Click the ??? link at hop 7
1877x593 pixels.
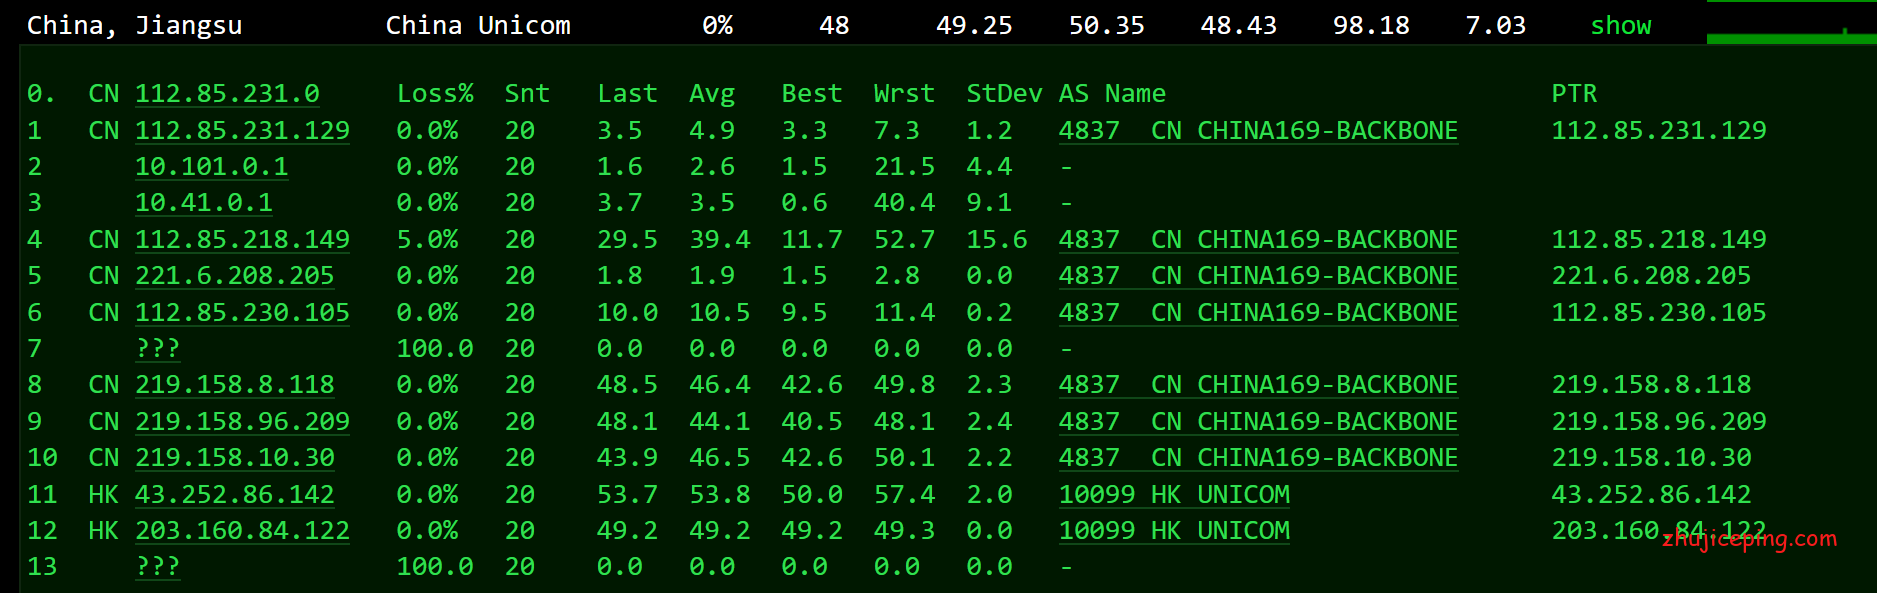tap(158, 348)
